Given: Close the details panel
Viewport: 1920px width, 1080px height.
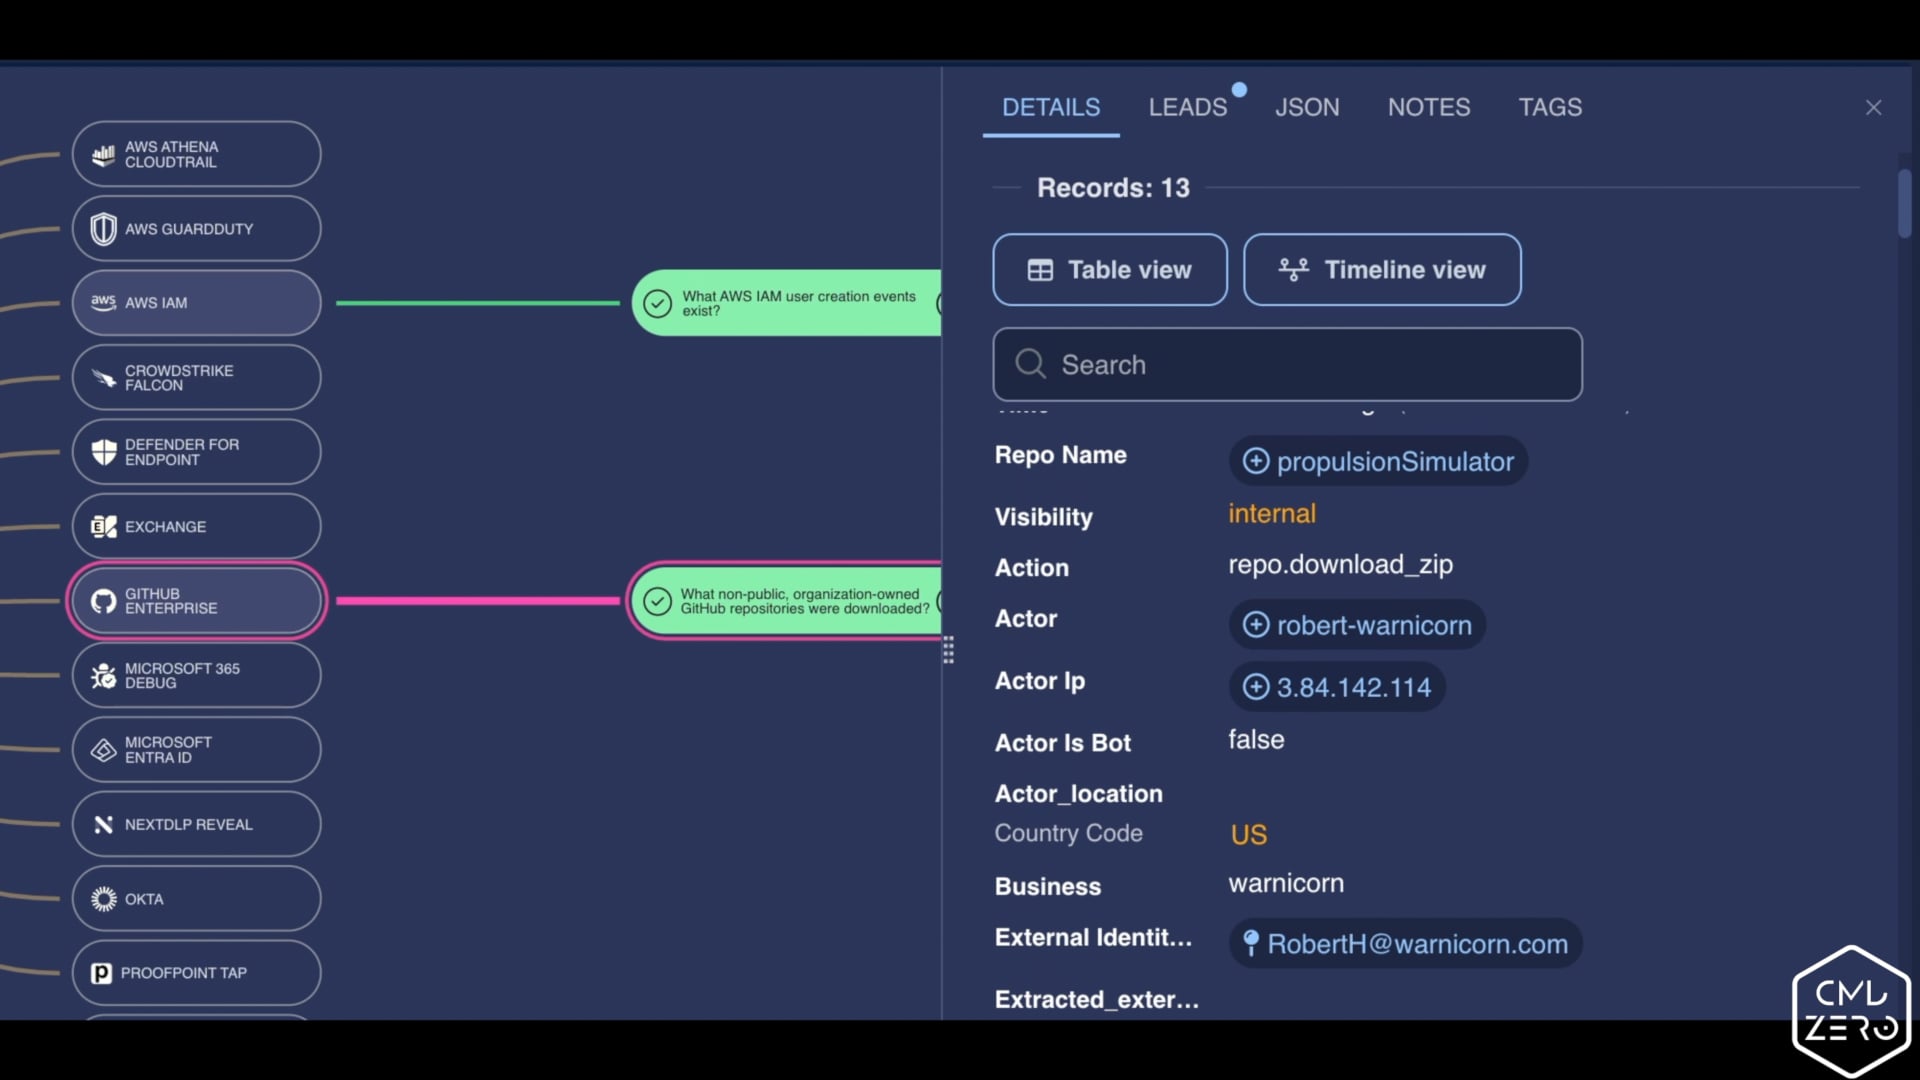Looking at the screenshot, I should [x=1873, y=107].
